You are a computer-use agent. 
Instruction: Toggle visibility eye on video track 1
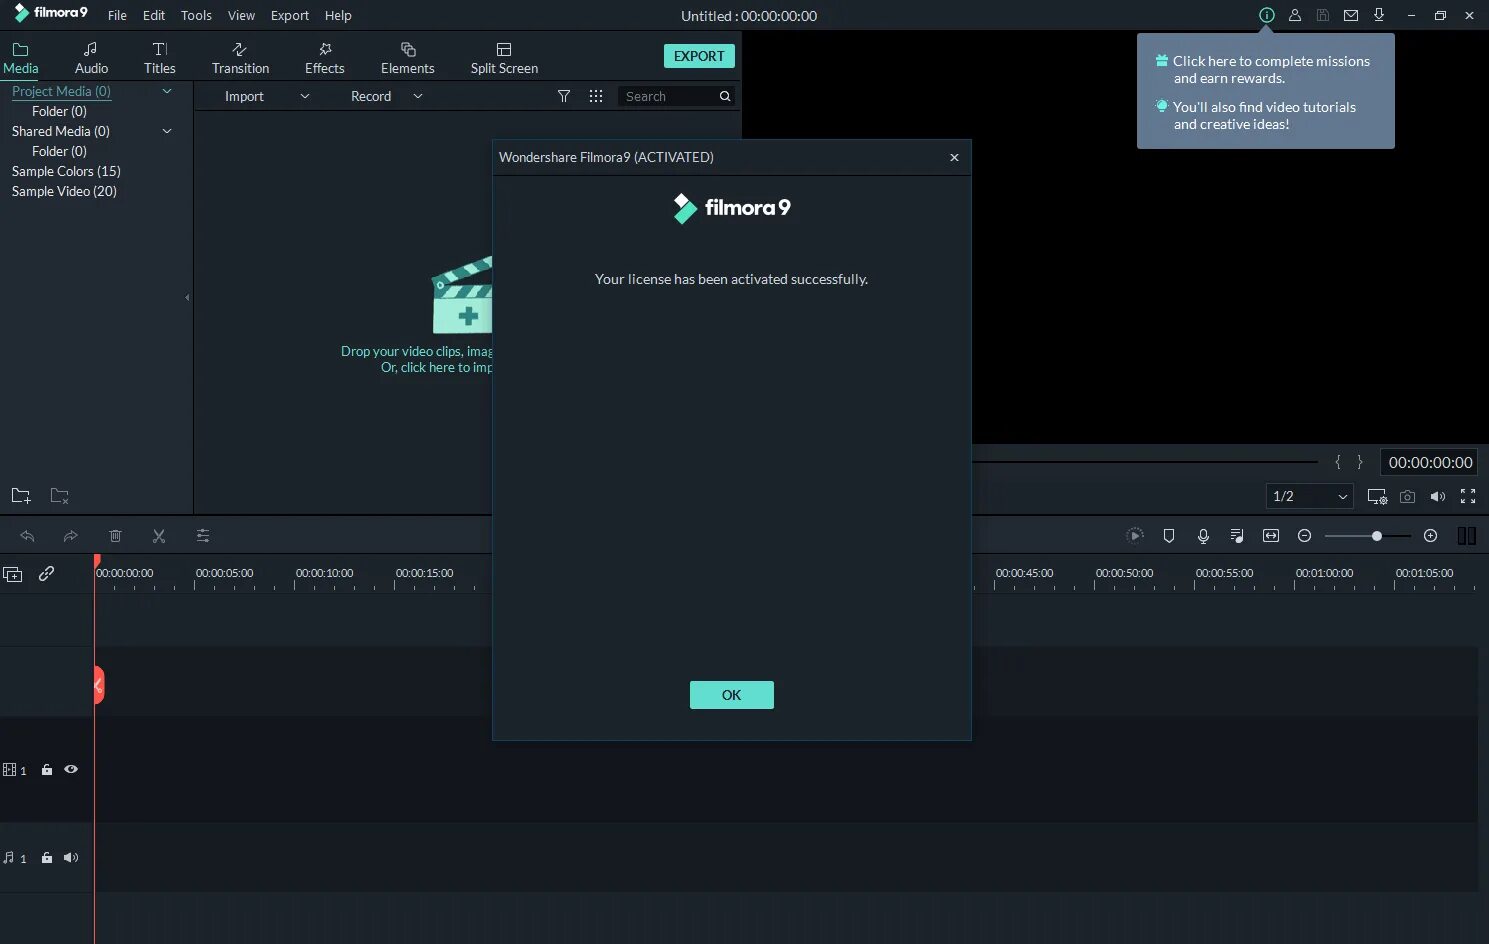(71, 769)
